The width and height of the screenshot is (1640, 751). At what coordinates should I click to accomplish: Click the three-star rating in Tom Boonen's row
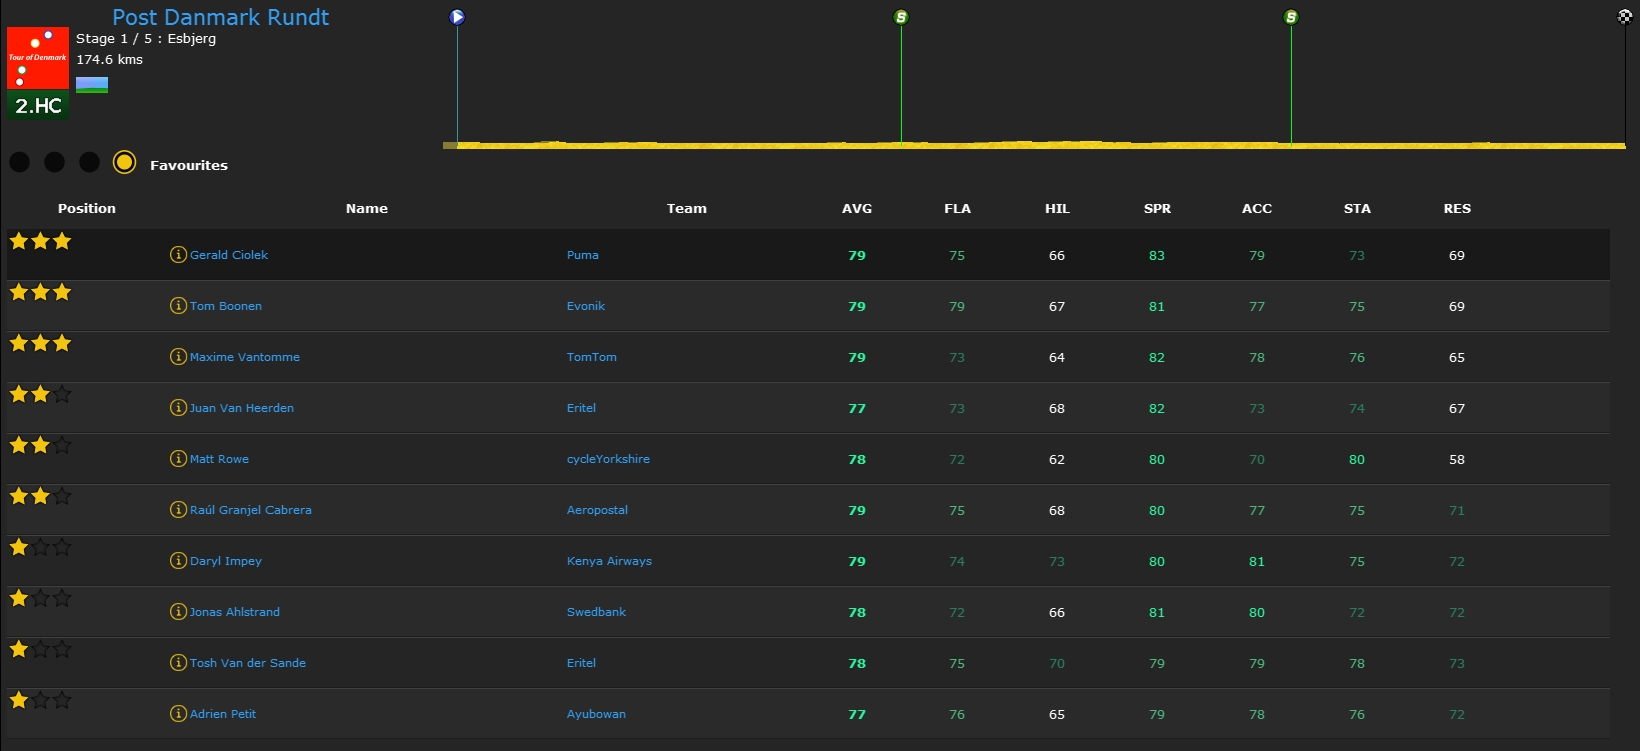click(40, 292)
